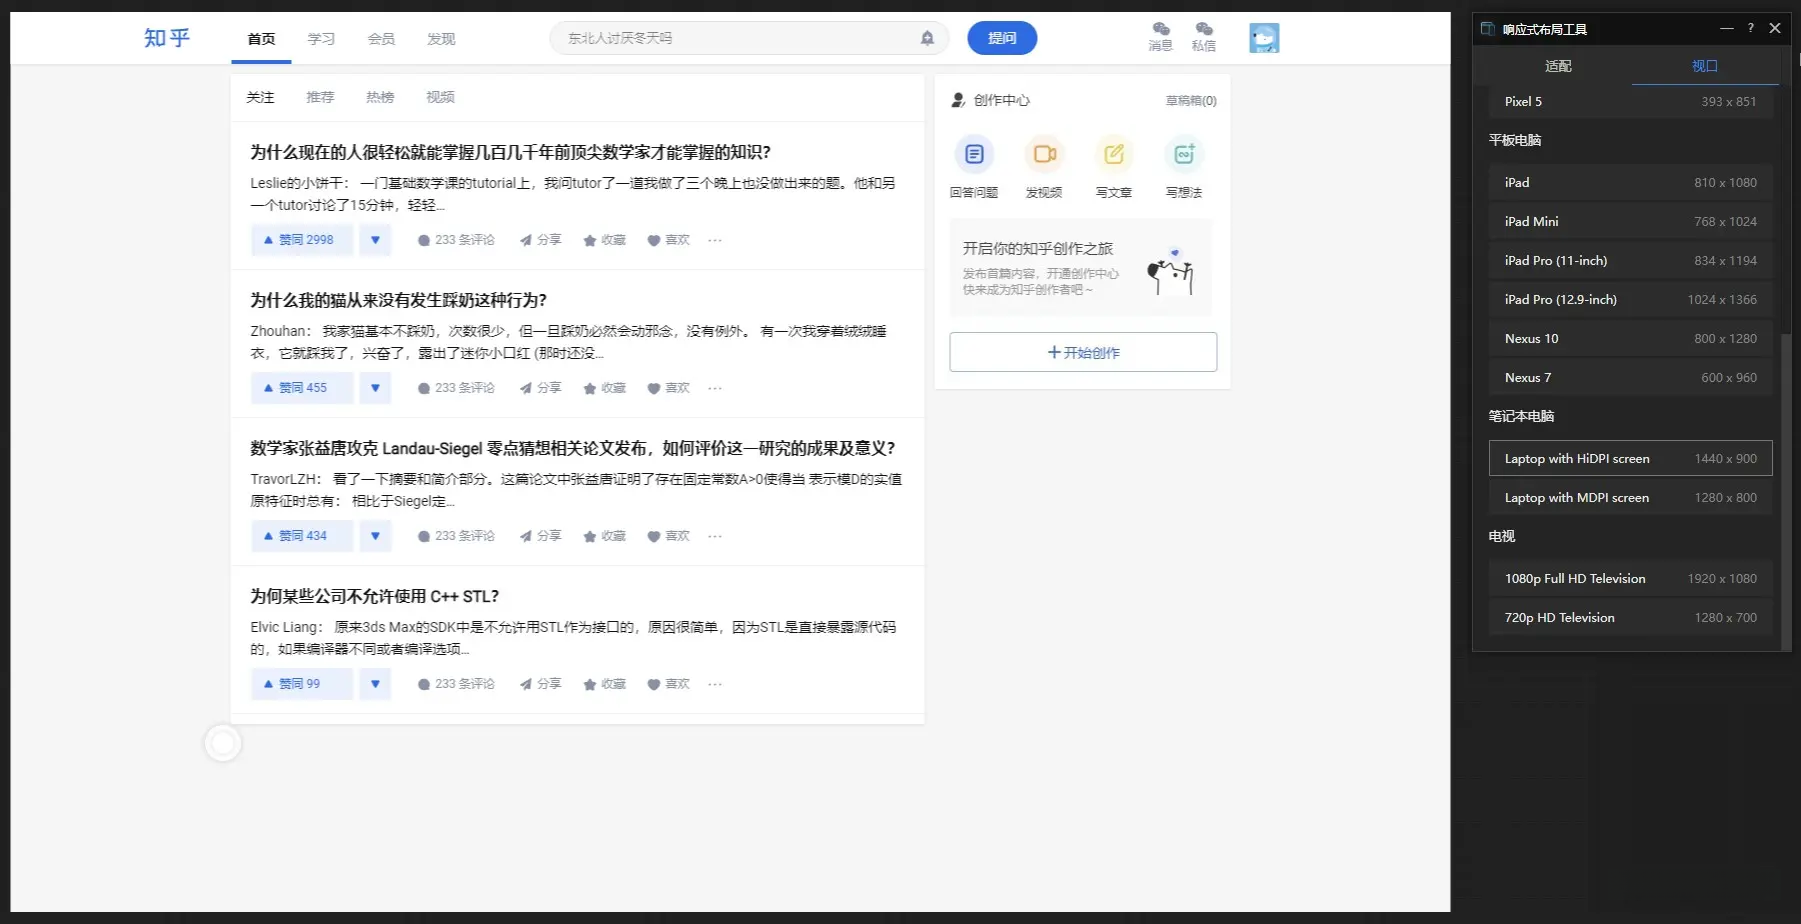This screenshot has width=1801, height=924.
Task: Switch to the 首页 home nav tab
Action: click(261, 39)
